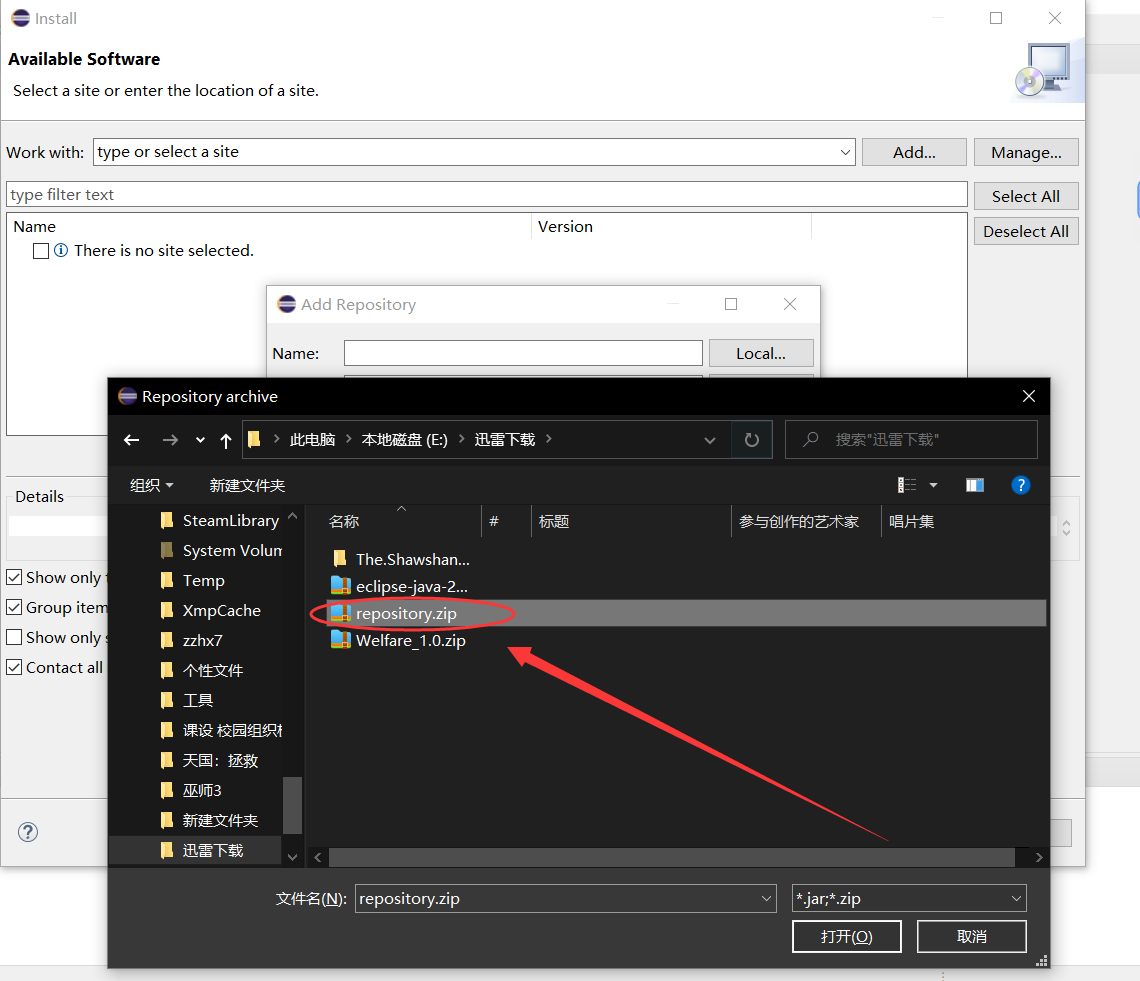
Task: Toggle Contact all checkbox
Action: (14, 667)
